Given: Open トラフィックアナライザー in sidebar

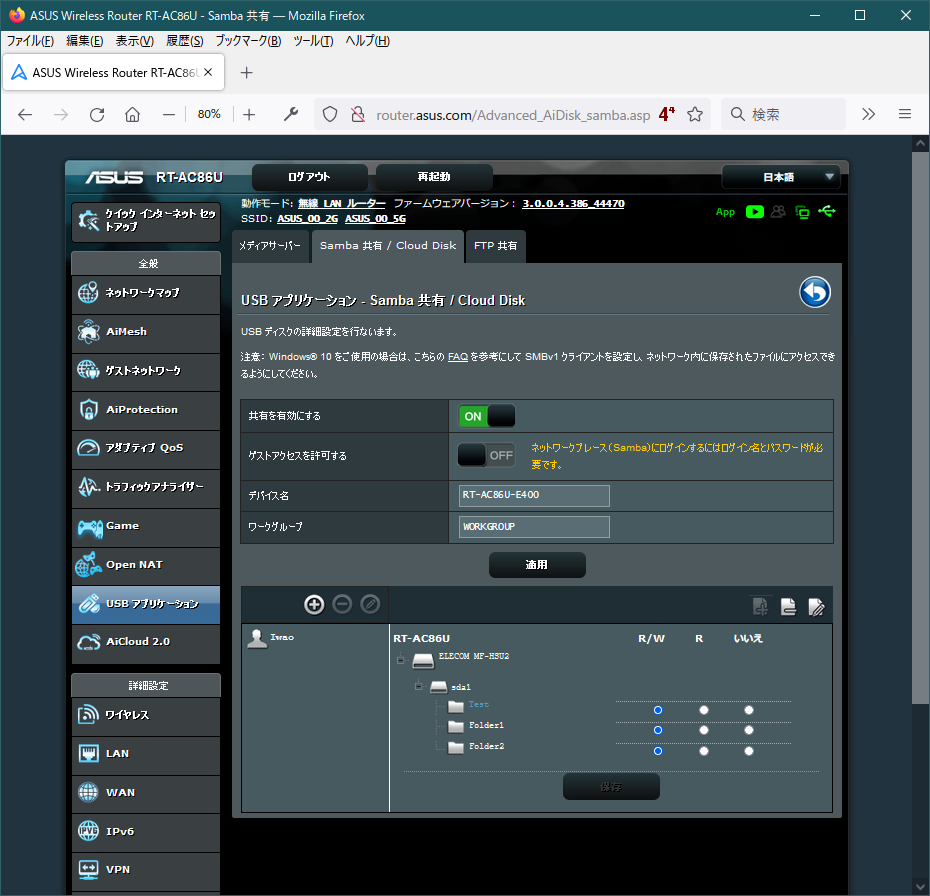Looking at the screenshot, I should click(x=146, y=487).
